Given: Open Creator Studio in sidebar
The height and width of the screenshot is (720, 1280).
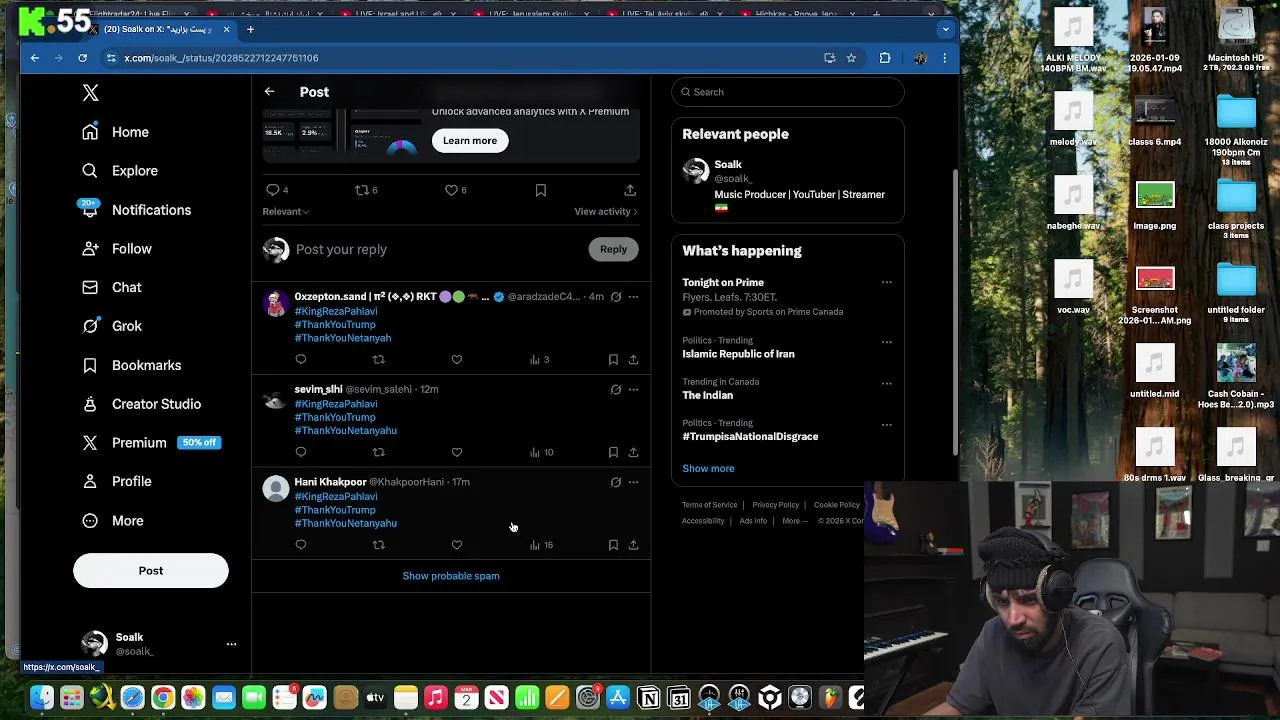Looking at the screenshot, I should coord(141,404).
